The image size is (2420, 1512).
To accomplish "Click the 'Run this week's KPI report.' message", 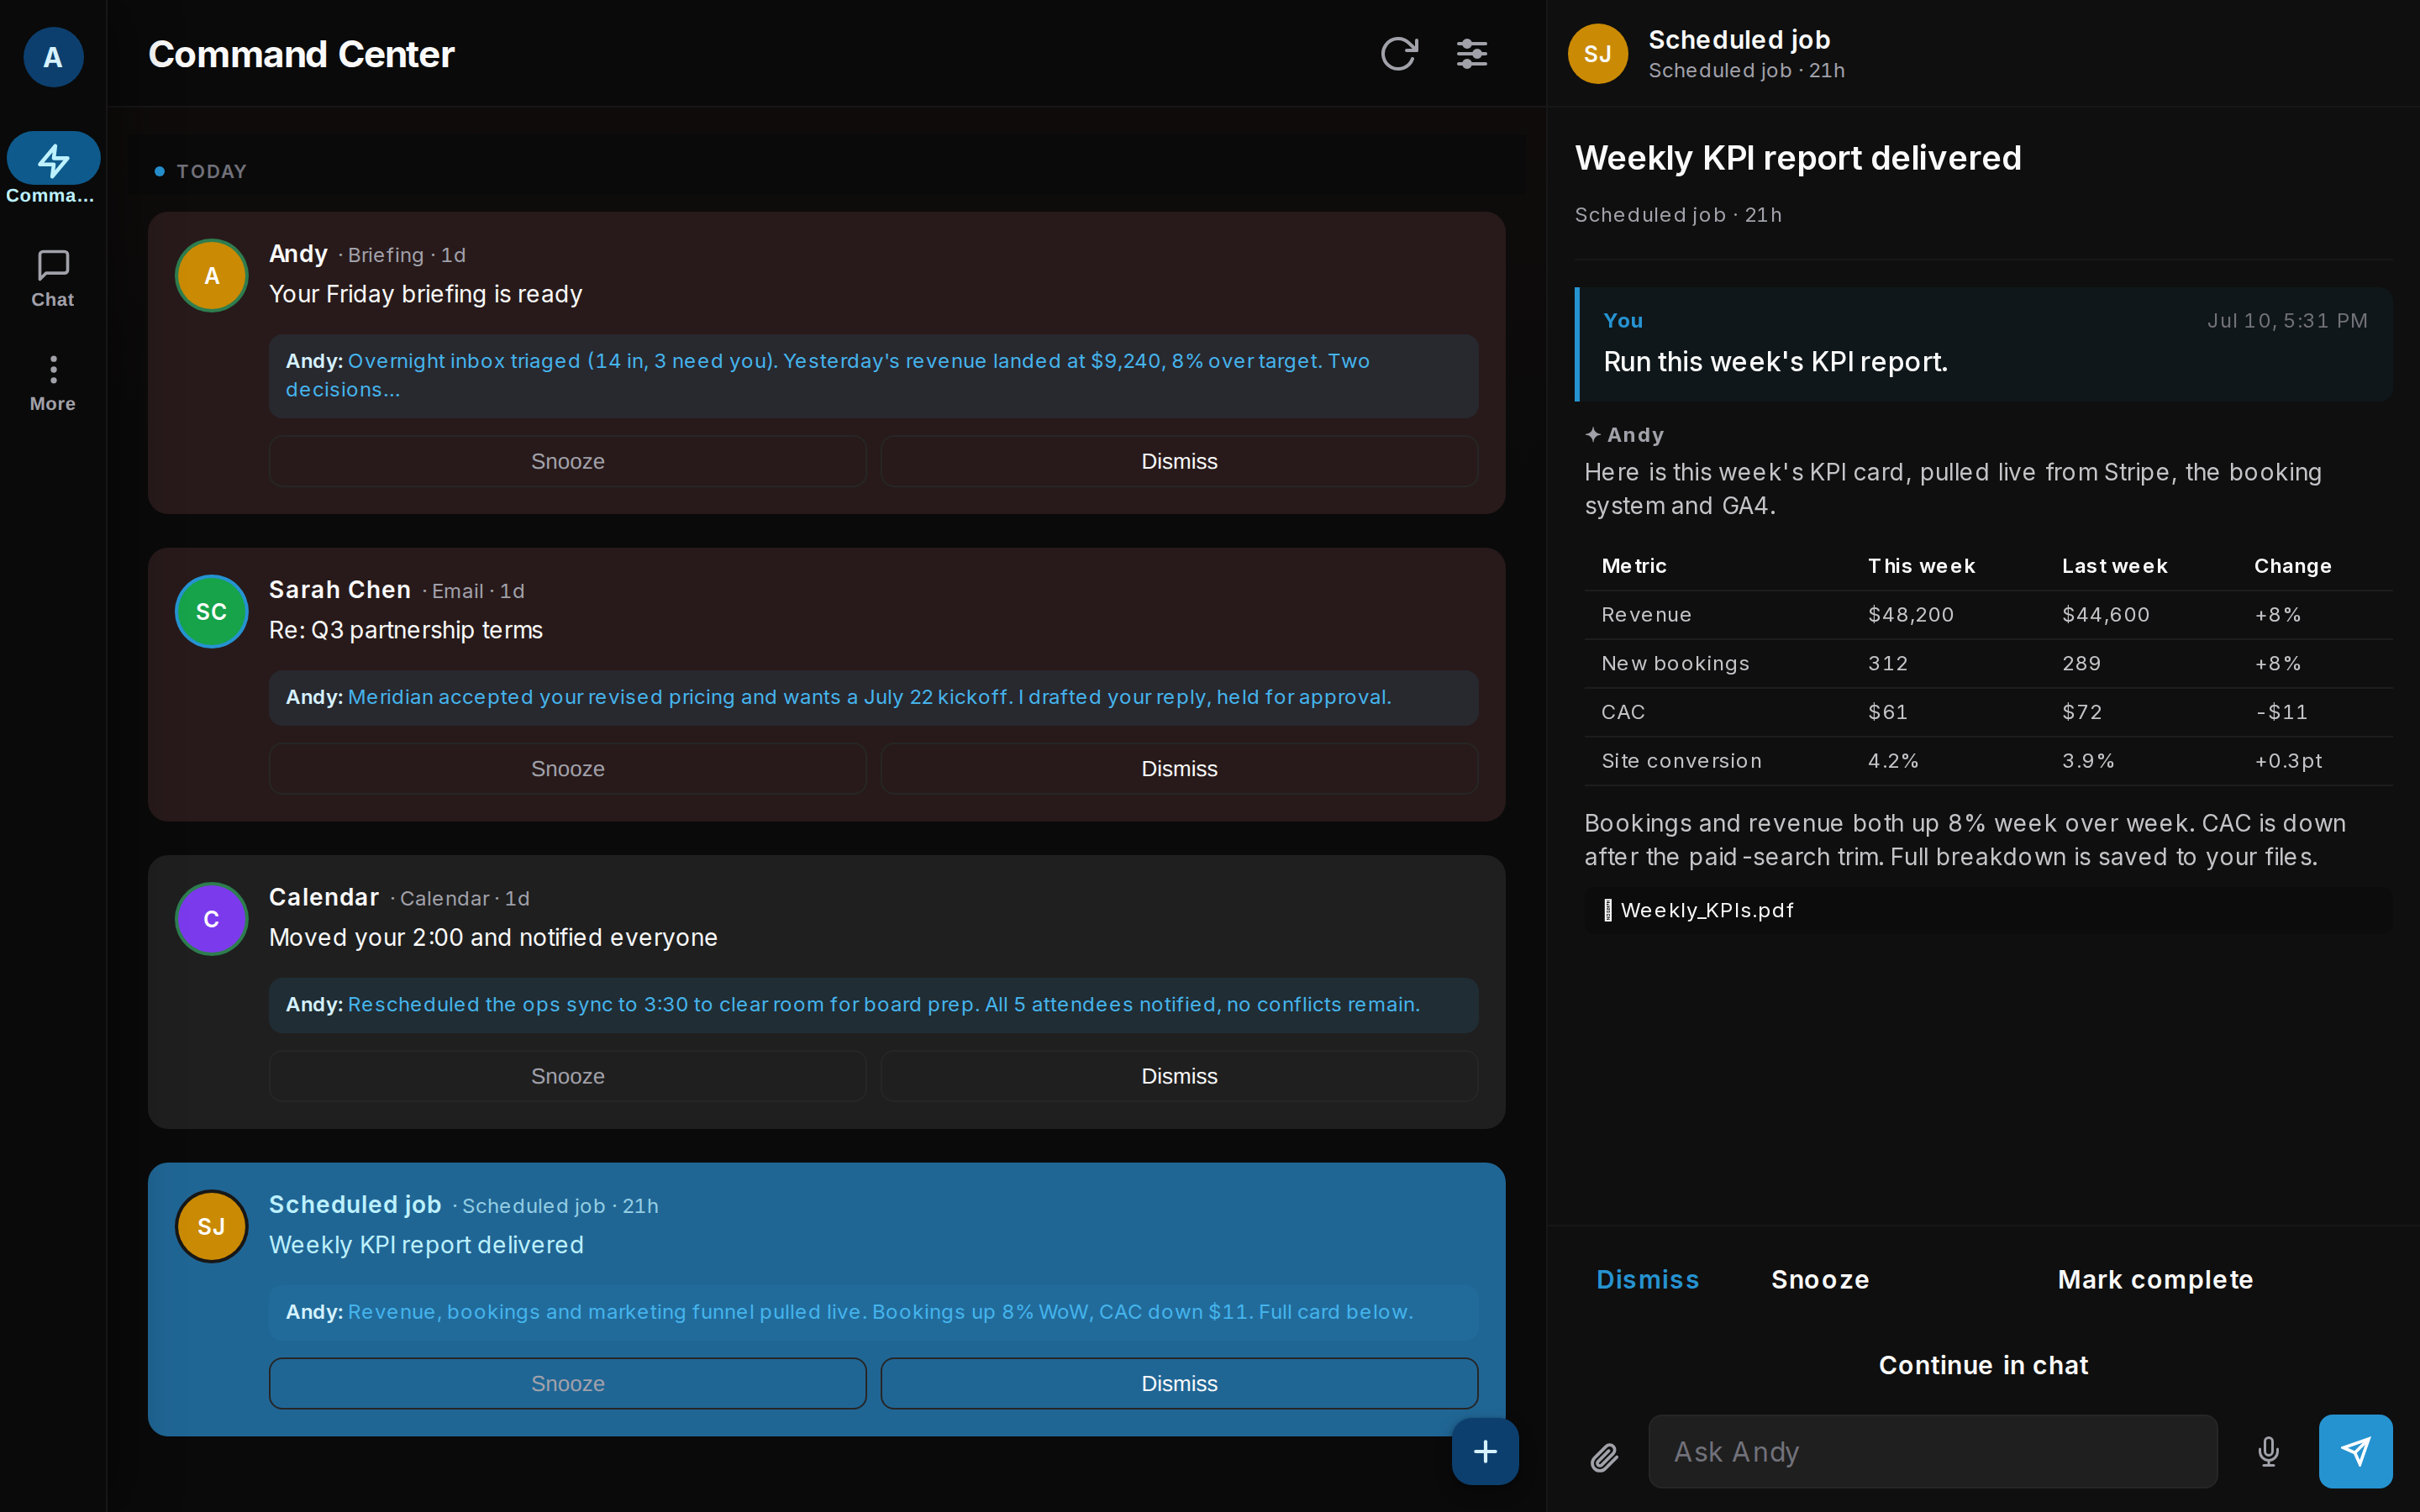I will pos(1775,362).
